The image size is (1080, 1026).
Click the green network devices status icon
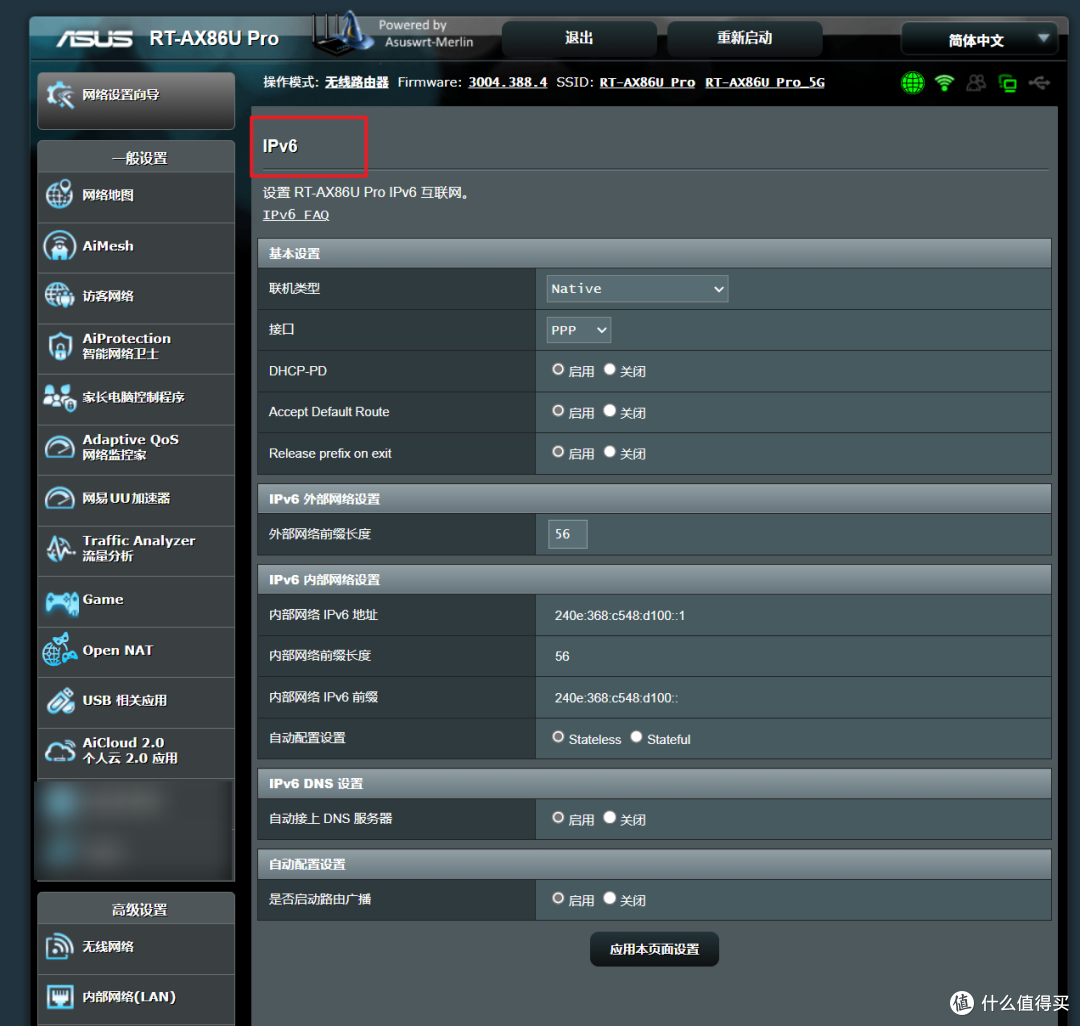click(1008, 84)
